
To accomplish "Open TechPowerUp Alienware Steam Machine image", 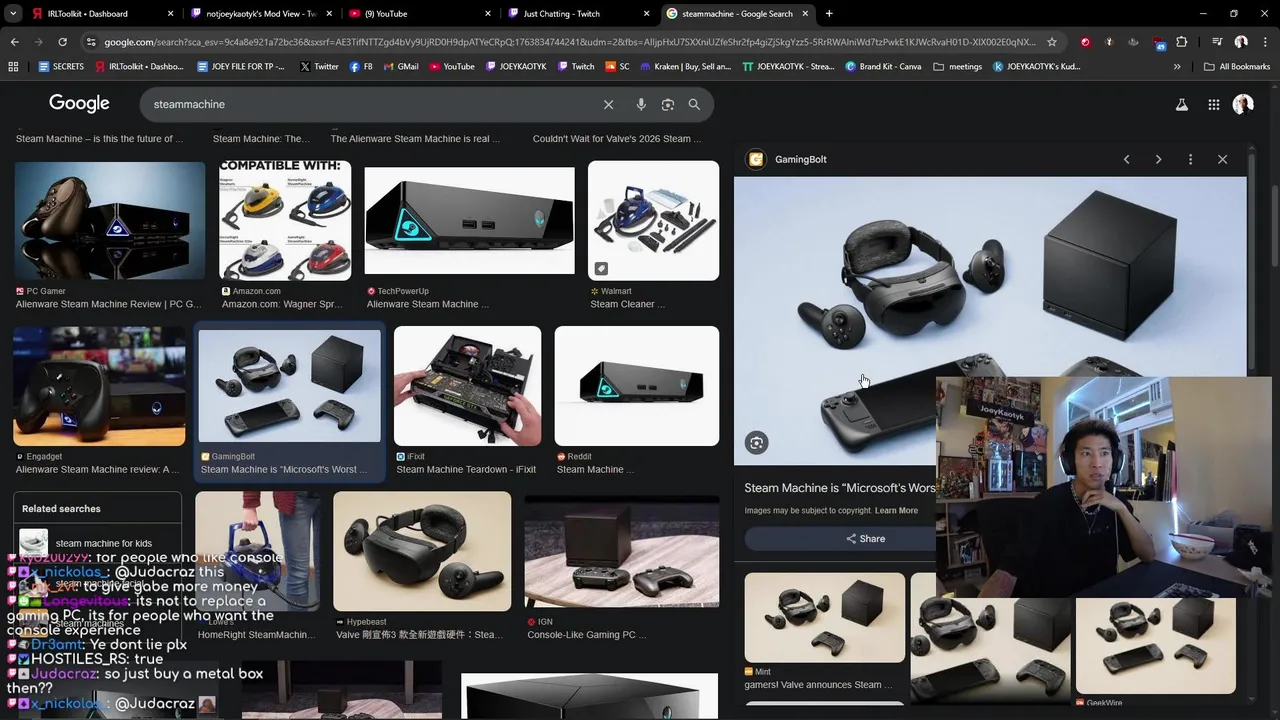I will 469,220.
